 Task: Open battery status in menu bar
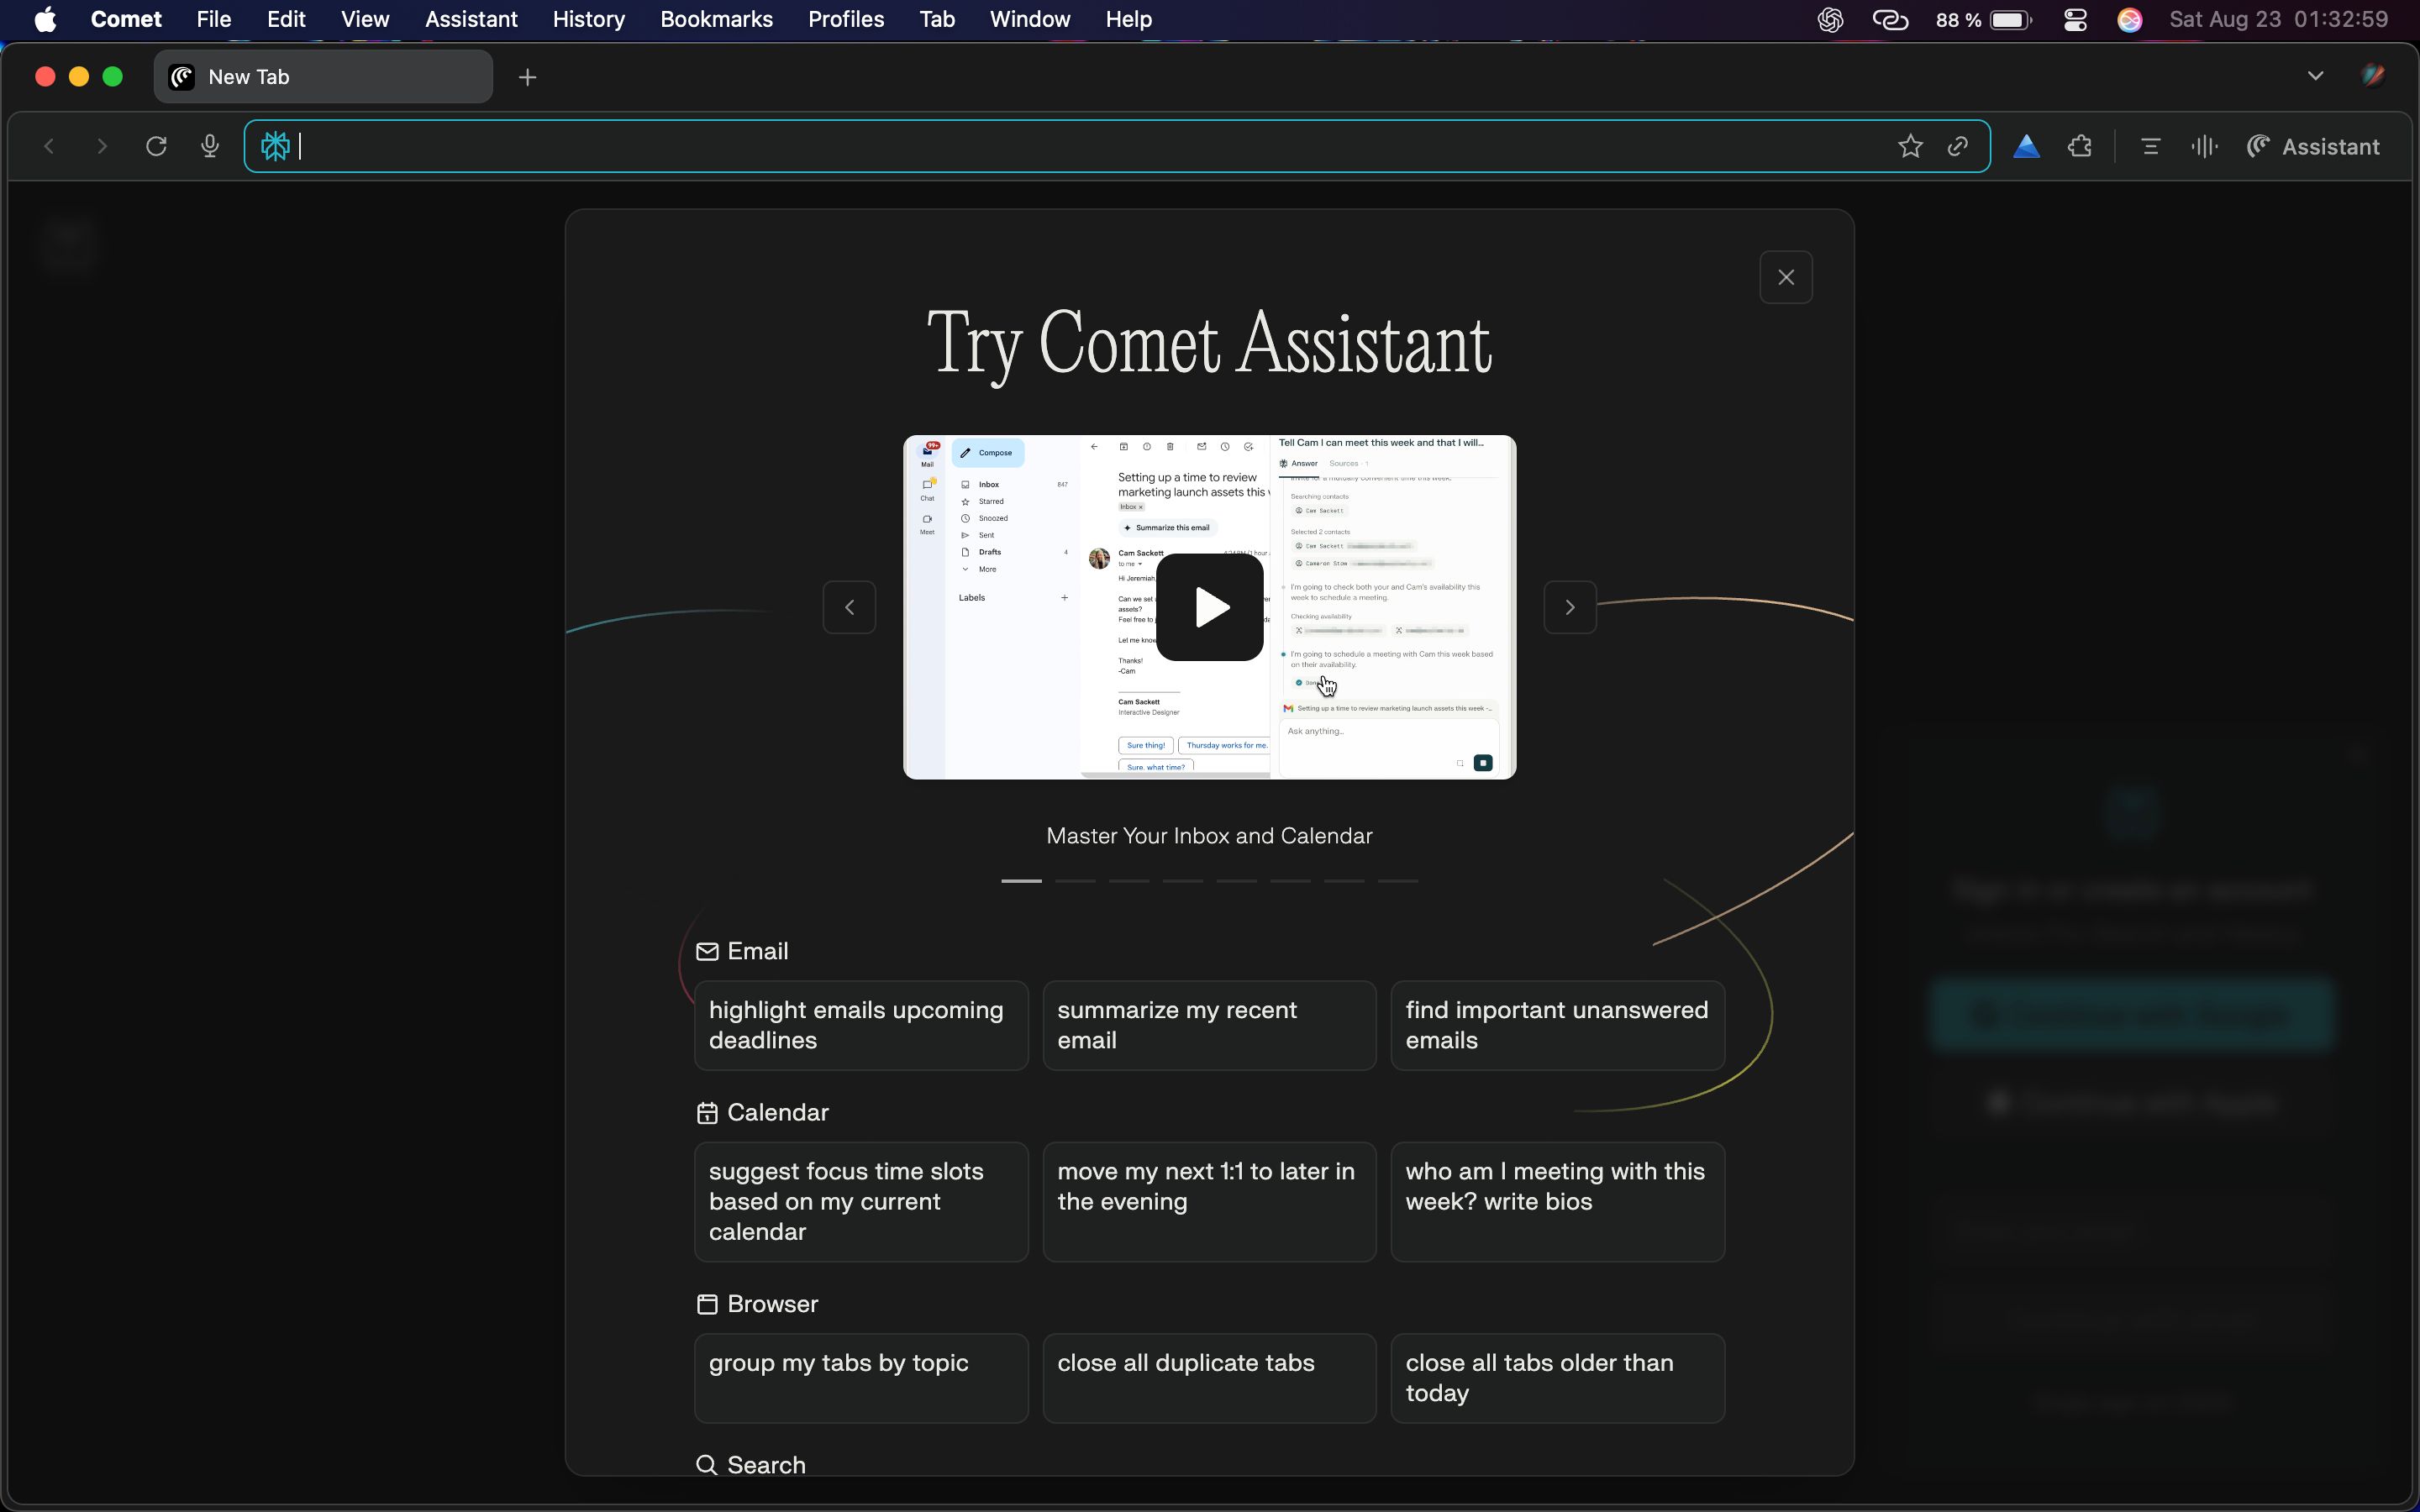1984,19
